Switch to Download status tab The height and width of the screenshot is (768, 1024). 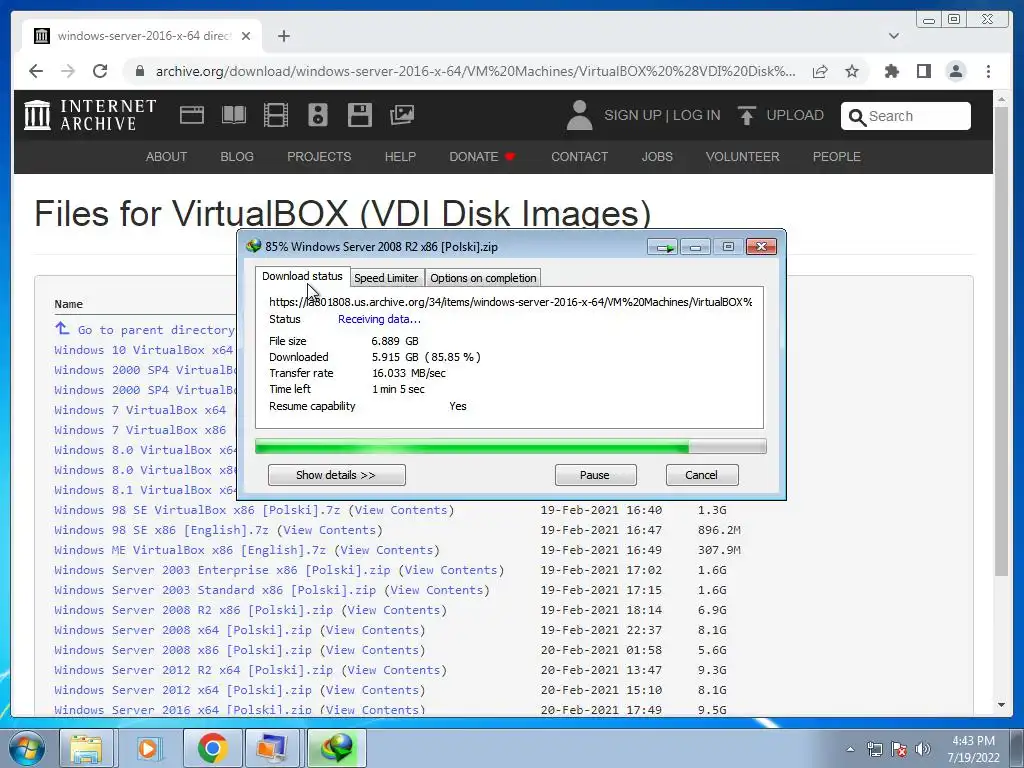click(302, 276)
